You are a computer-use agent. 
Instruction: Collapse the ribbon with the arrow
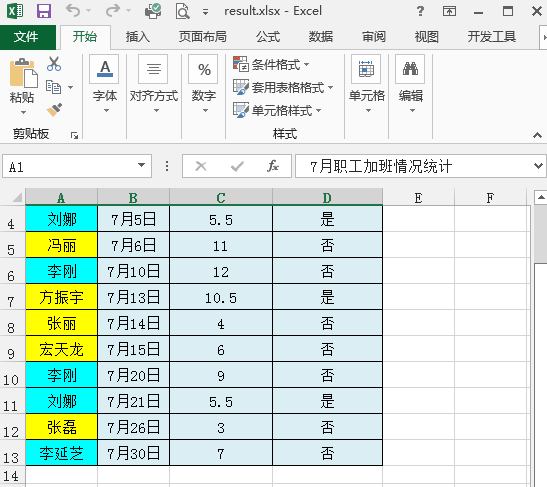click(x=538, y=135)
